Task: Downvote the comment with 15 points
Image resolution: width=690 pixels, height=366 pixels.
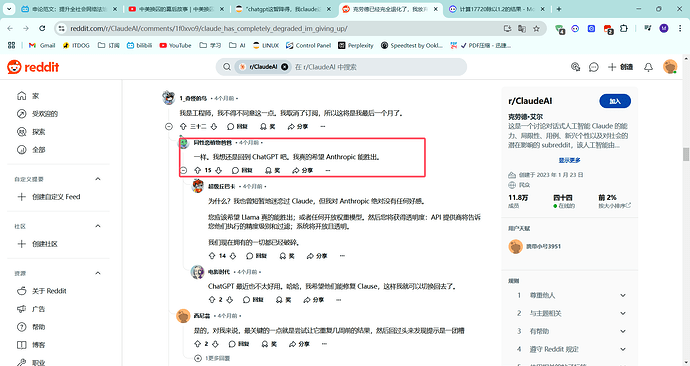Action: coord(218,170)
